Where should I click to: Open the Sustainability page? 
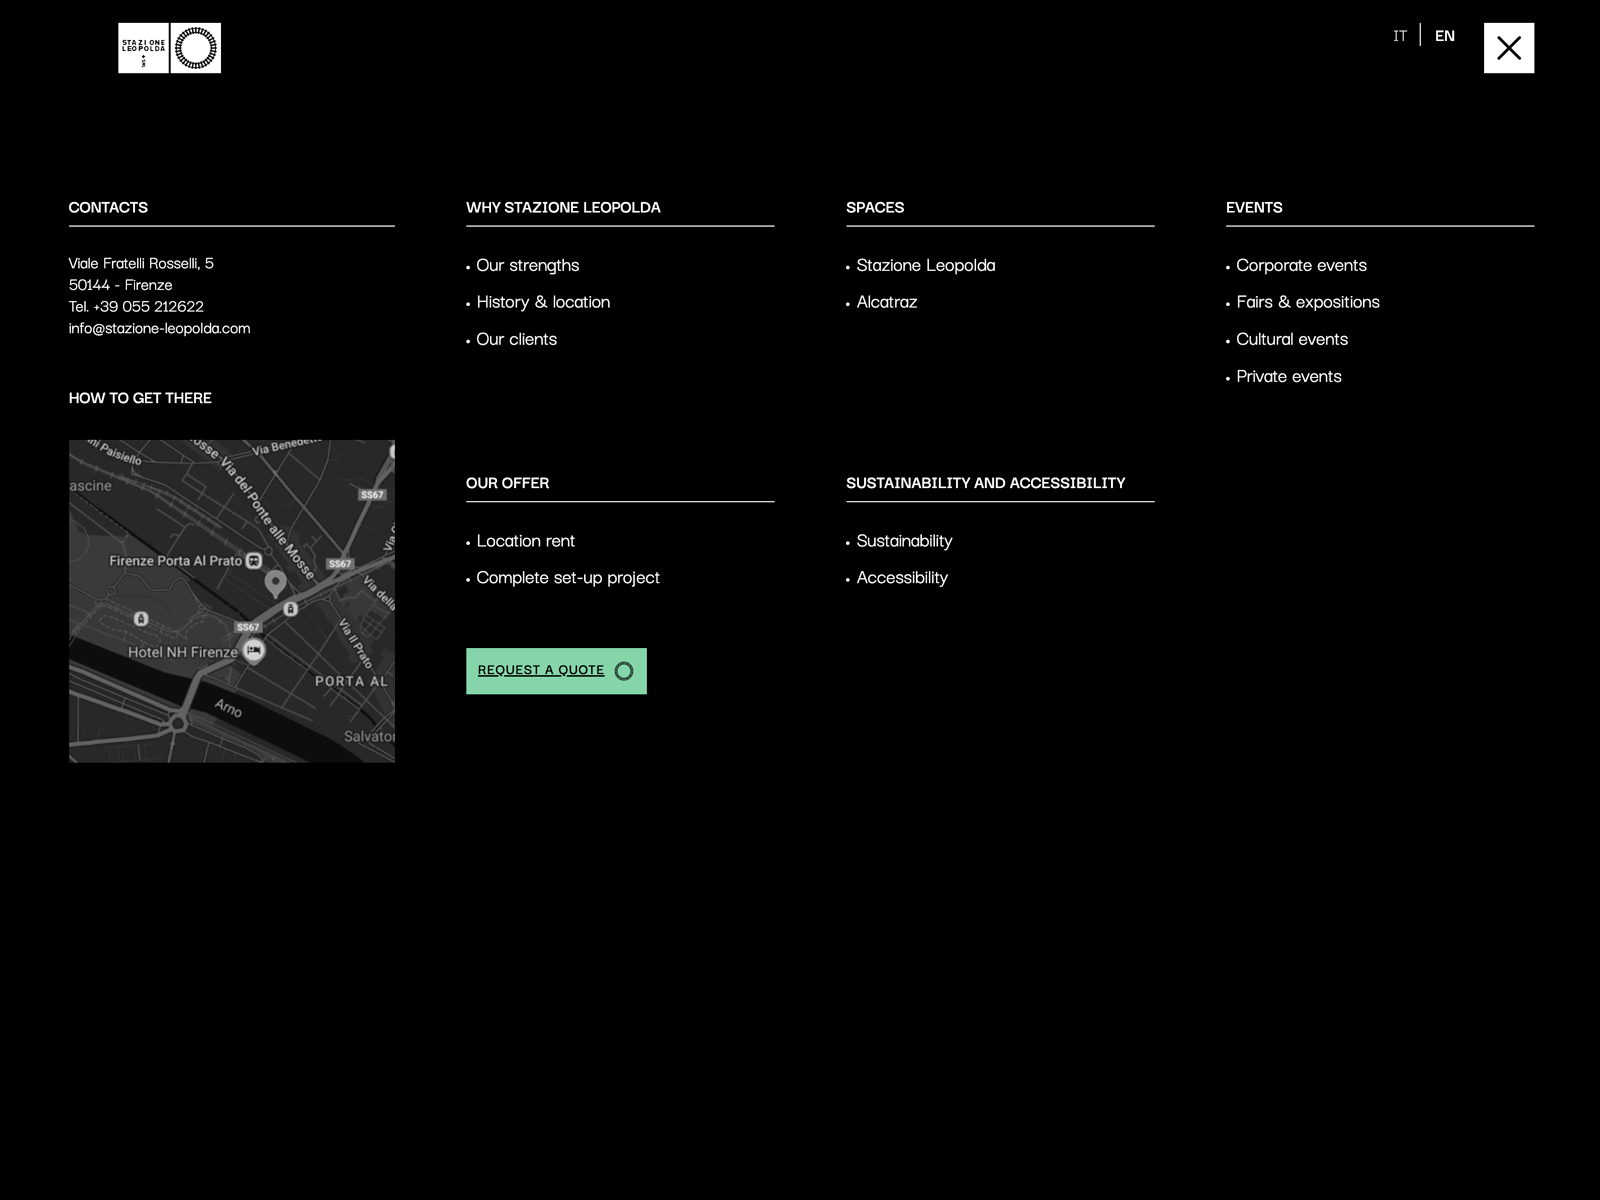point(904,541)
